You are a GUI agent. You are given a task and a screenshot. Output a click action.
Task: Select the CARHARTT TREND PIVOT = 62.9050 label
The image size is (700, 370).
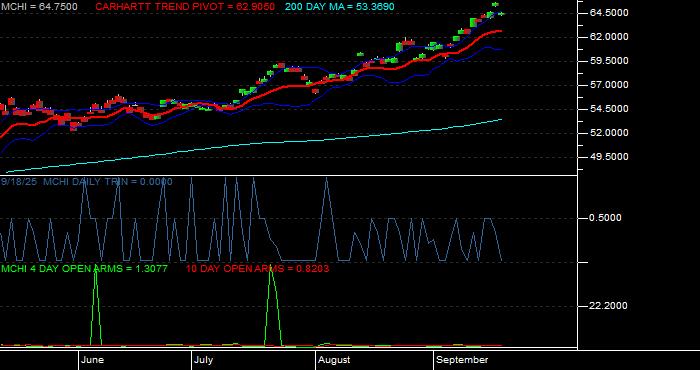point(185,7)
